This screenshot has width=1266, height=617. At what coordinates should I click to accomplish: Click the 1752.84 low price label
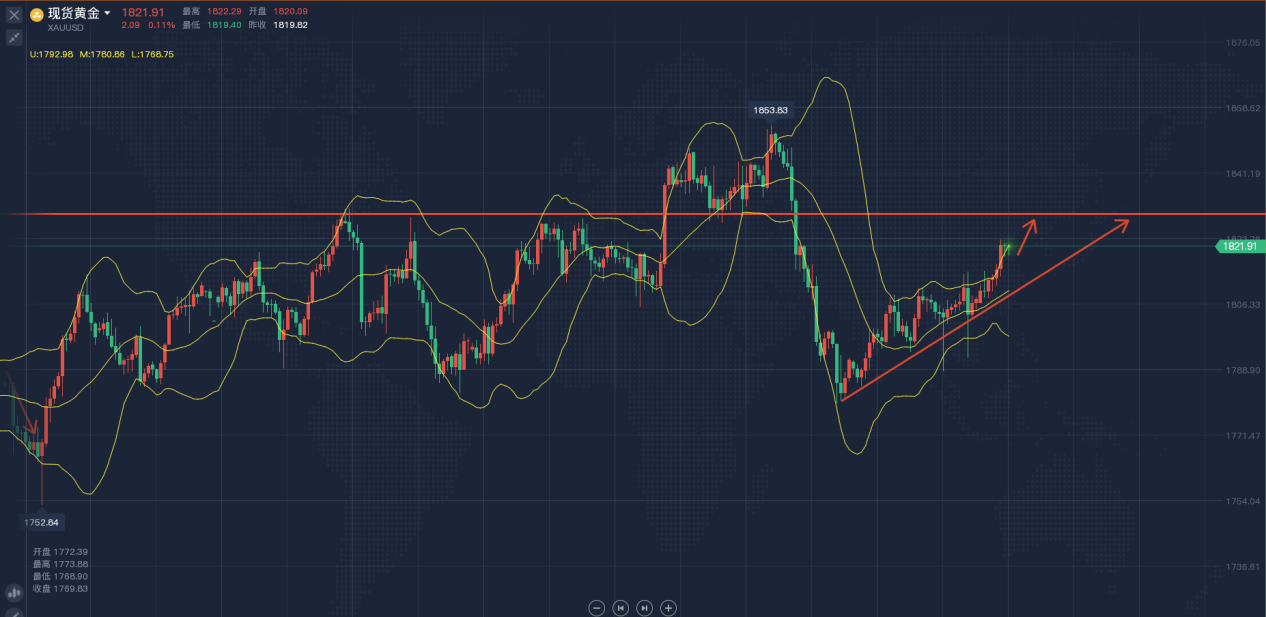40,522
